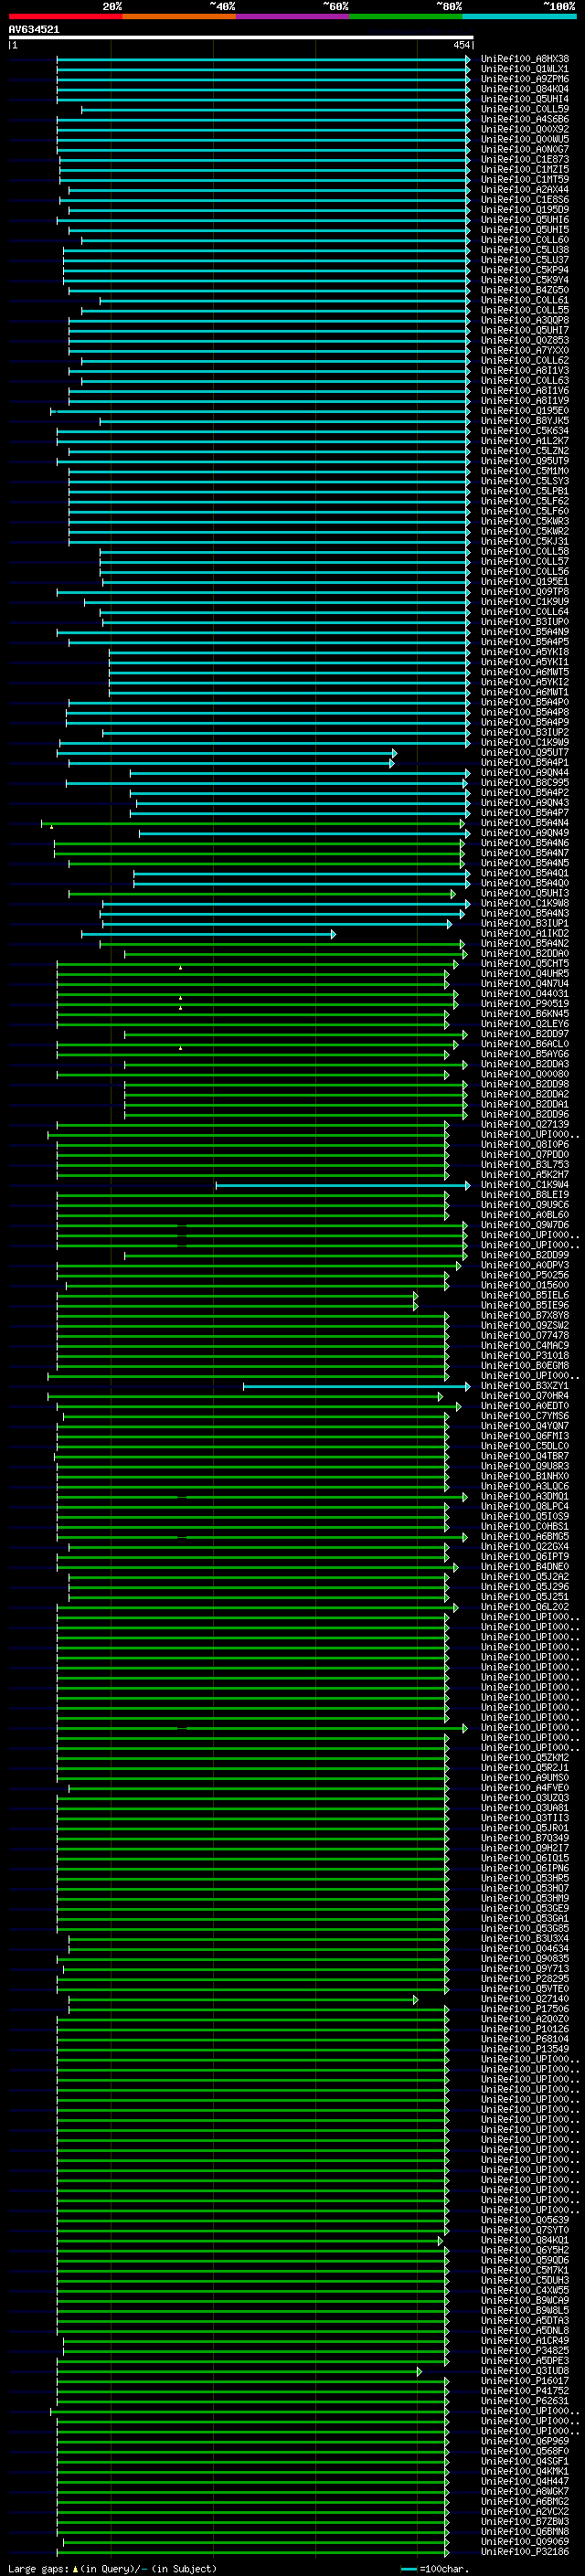Select the UniRef100_B2DDA0 label
585x2576 pixels.
[x=524, y=954]
